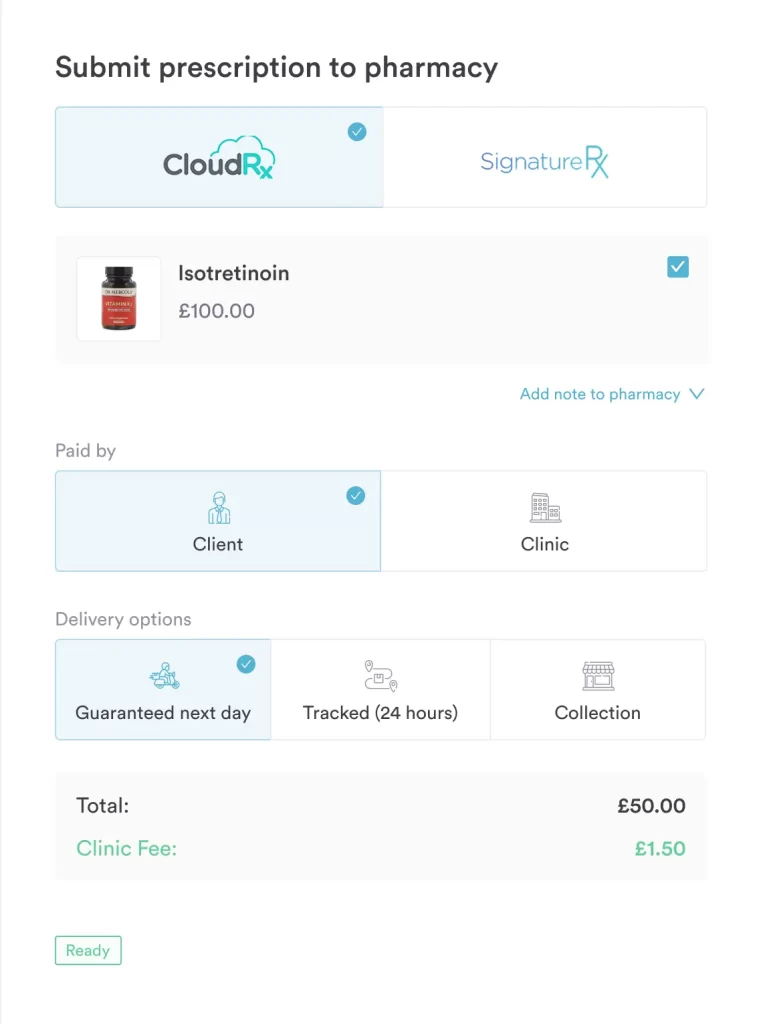Click the Client person icon
The height and width of the screenshot is (1024, 761).
[218, 507]
